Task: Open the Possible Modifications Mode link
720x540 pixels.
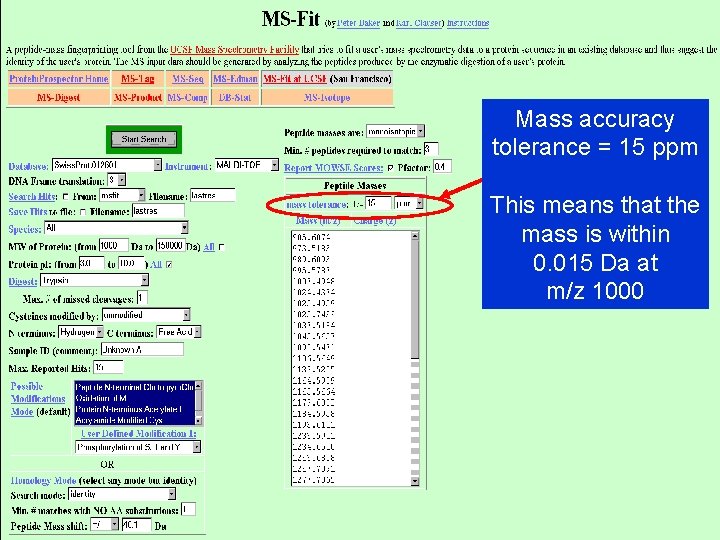Action: point(38,399)
